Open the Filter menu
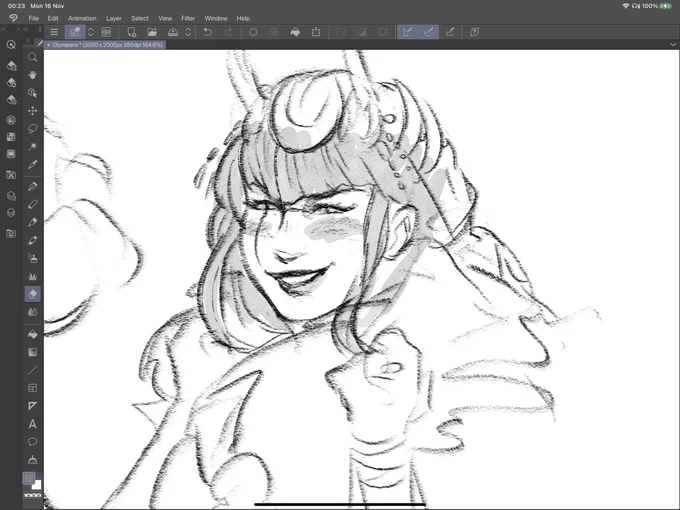The height and width of the screenshot is (510, 680). point(188,18)
